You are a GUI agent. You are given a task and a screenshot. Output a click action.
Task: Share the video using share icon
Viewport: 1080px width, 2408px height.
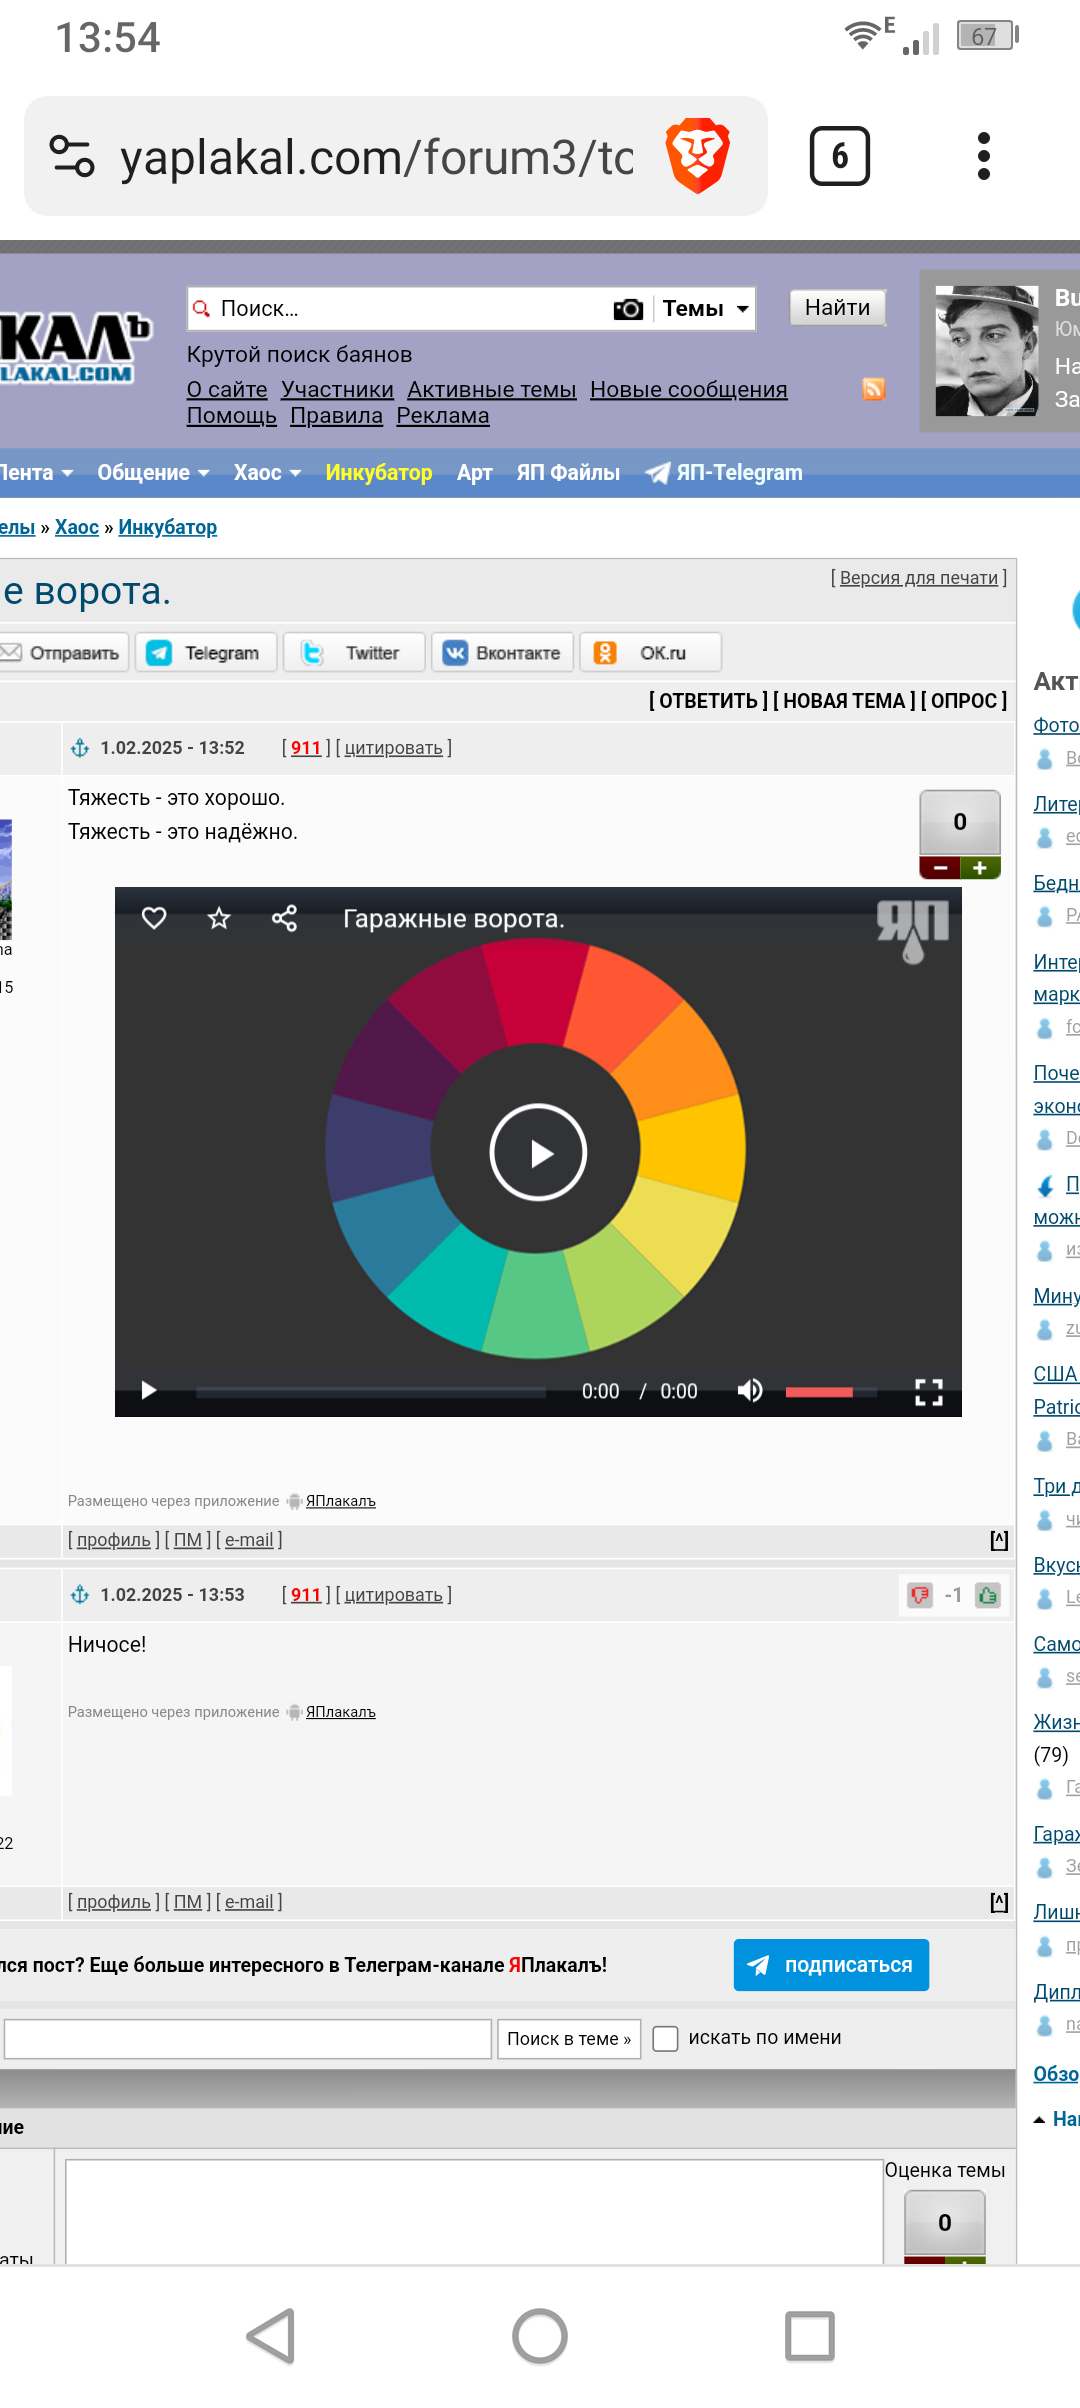pyautogui.click(x=284, y=918)
